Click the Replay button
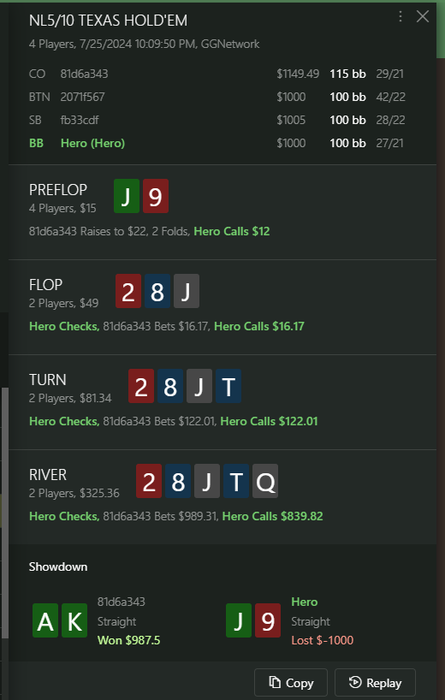Screen dimensions: 445x700 [375, 683]
